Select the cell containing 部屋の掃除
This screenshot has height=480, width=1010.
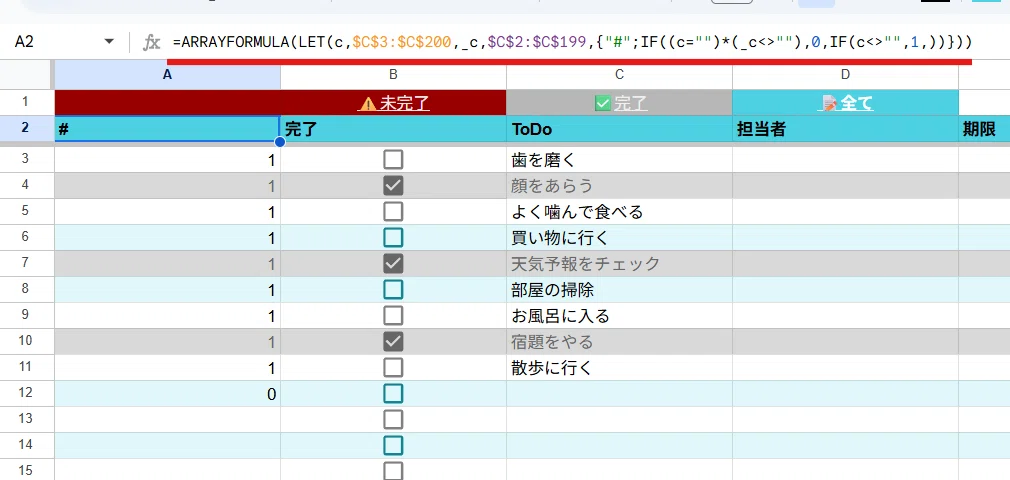[x=620, y=290]
